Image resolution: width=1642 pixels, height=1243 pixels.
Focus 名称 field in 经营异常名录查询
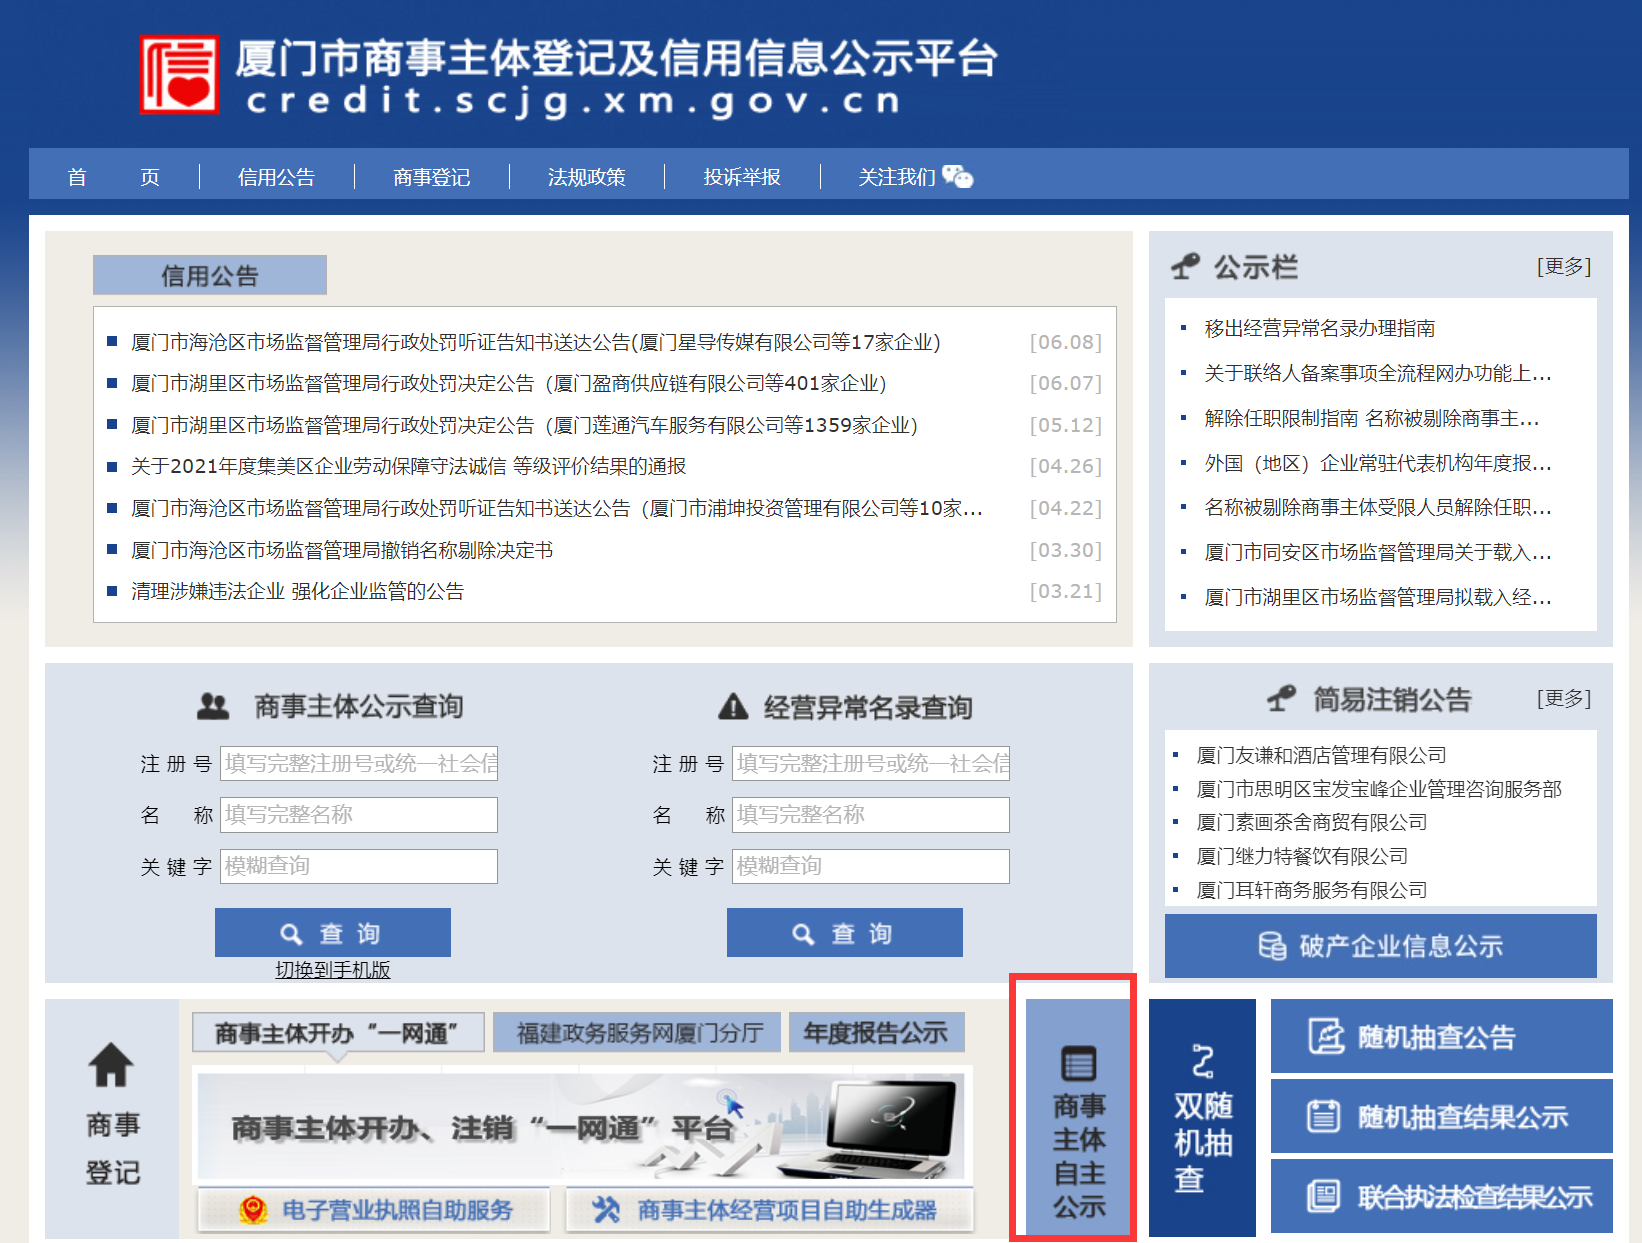point(871,814)
